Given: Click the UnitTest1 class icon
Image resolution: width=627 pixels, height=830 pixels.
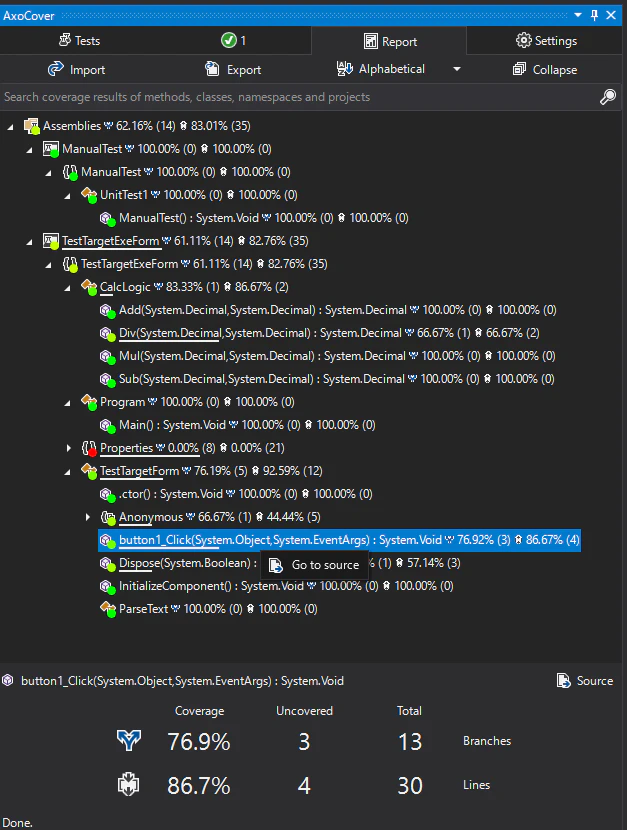Looking at the screenshot, I should pos(89,195).
